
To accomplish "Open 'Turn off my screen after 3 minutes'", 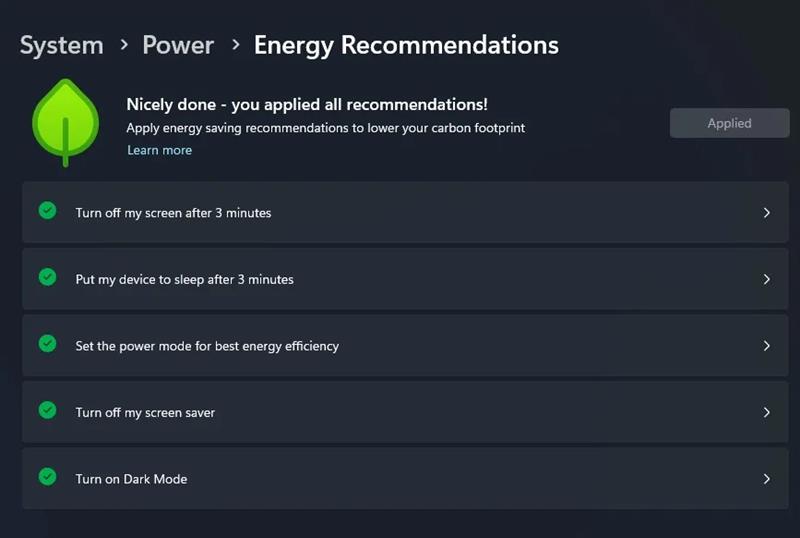I will [173, 213].
